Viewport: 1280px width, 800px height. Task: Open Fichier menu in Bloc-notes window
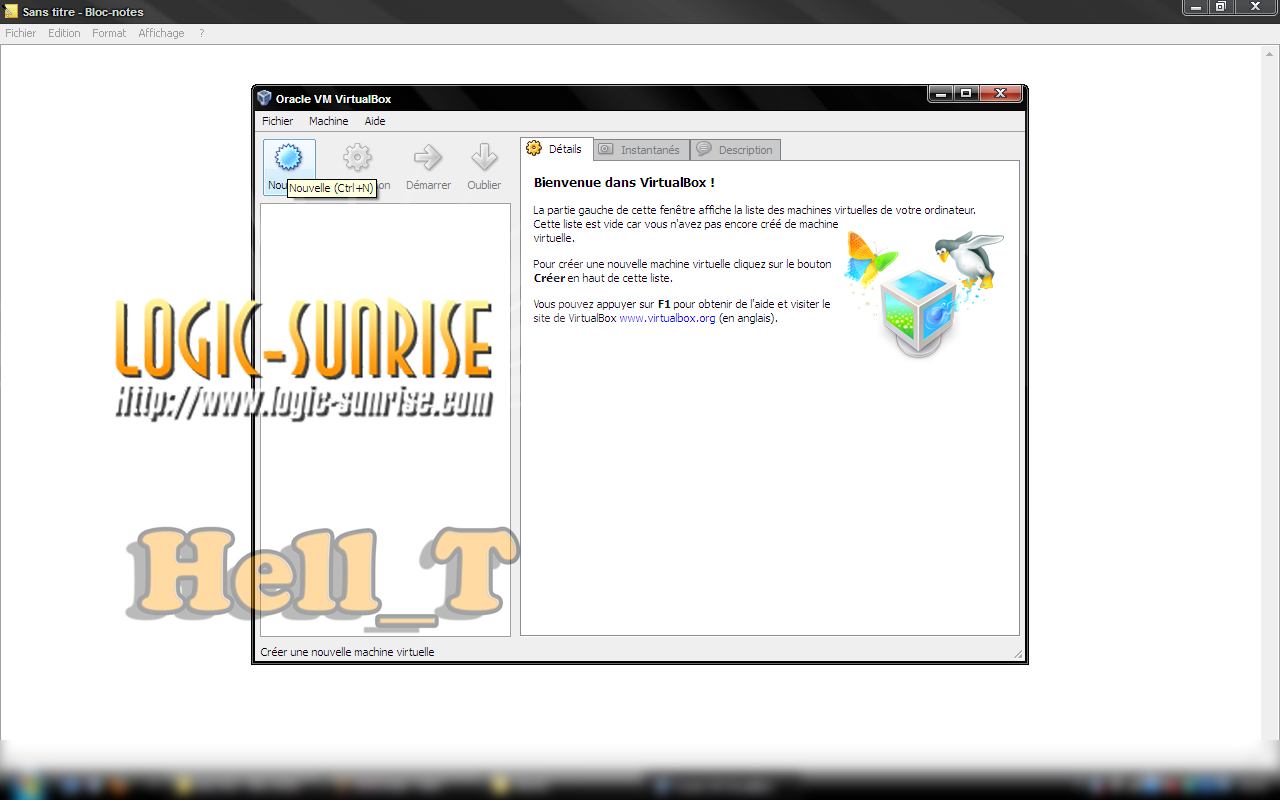click(20, 33)
